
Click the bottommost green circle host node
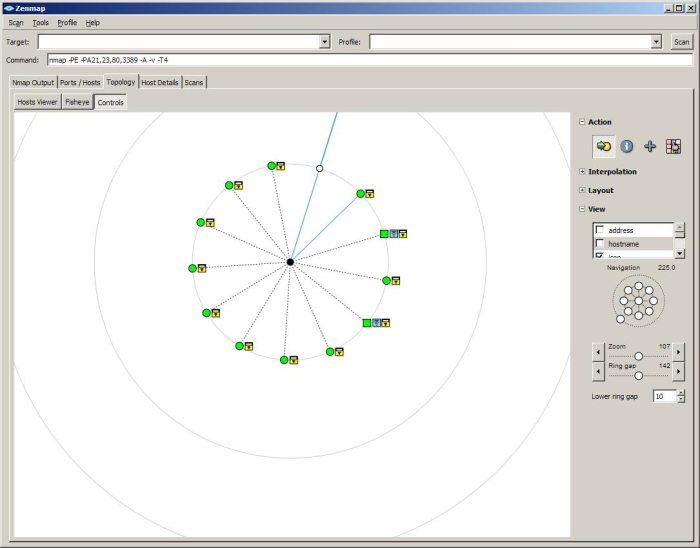[284, 360]
